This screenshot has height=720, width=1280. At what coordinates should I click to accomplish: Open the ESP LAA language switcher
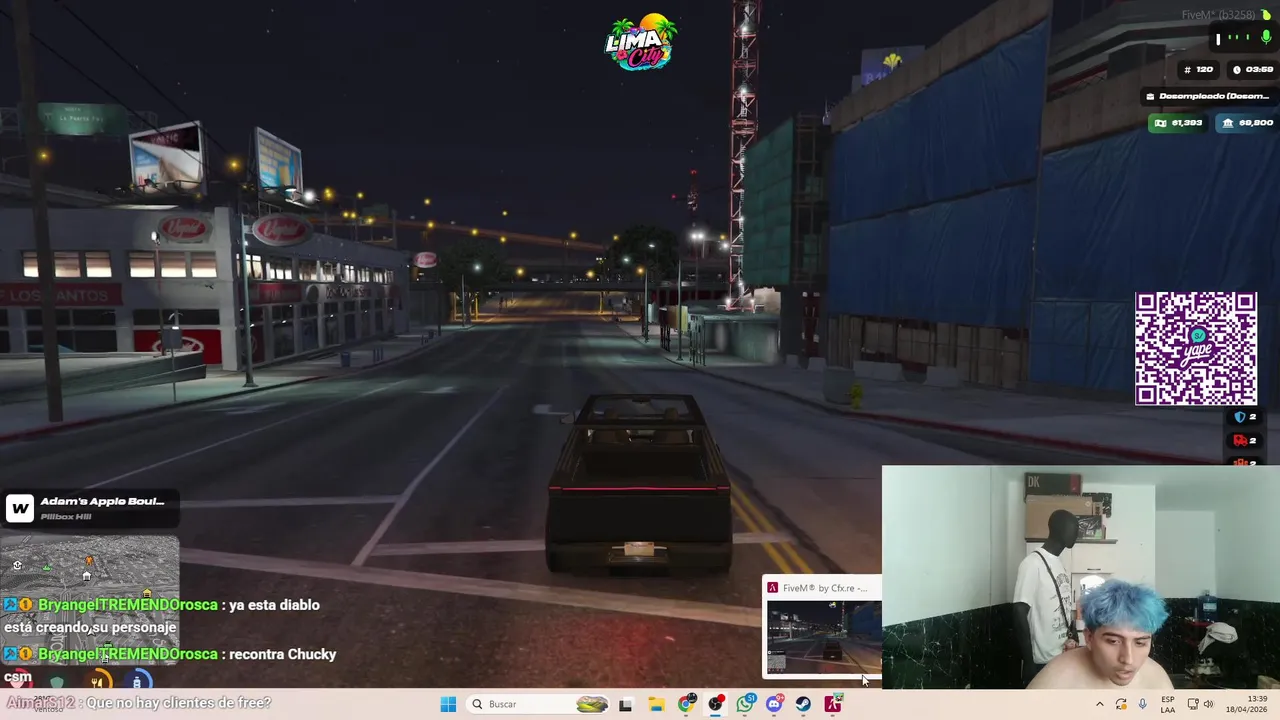tap(1168, 704)
